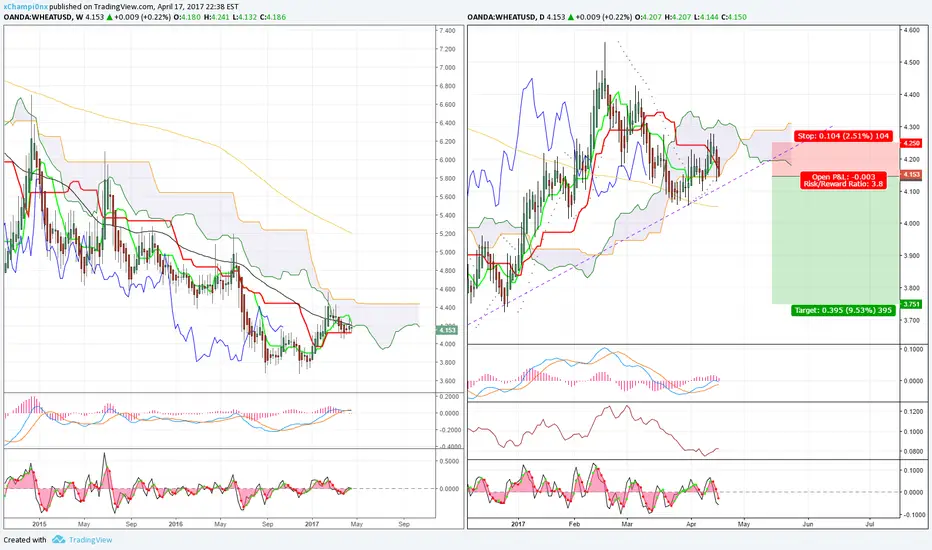Click the Apr label on daily time axis

coord(691,524)
